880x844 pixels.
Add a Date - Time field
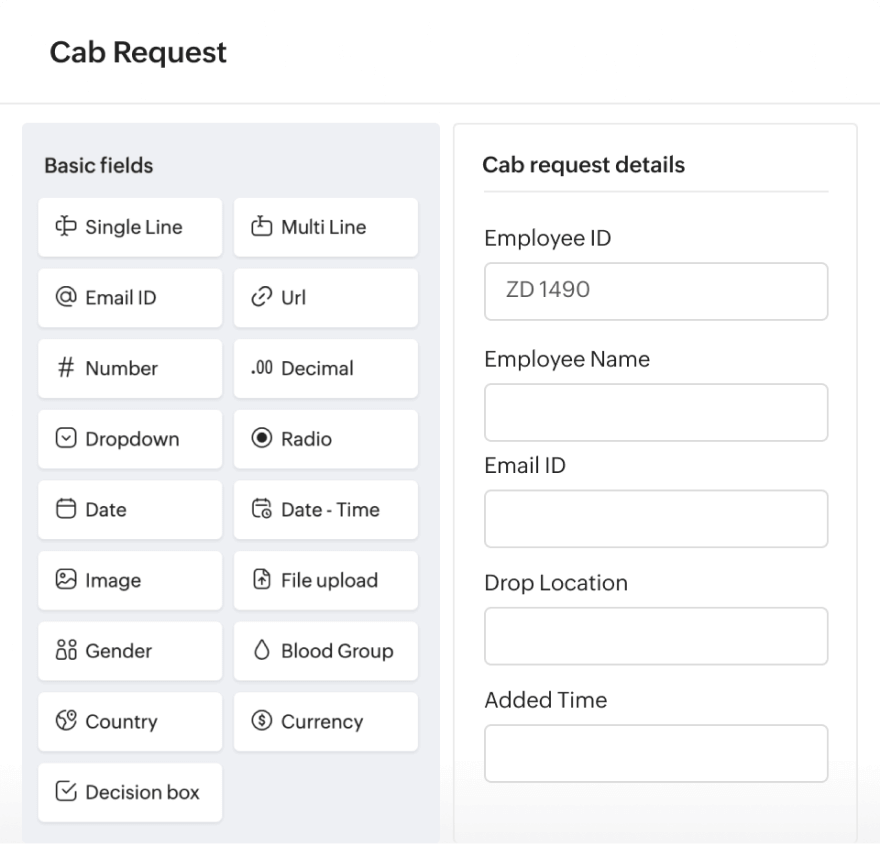pyautogui.click(x=325, y=510)
